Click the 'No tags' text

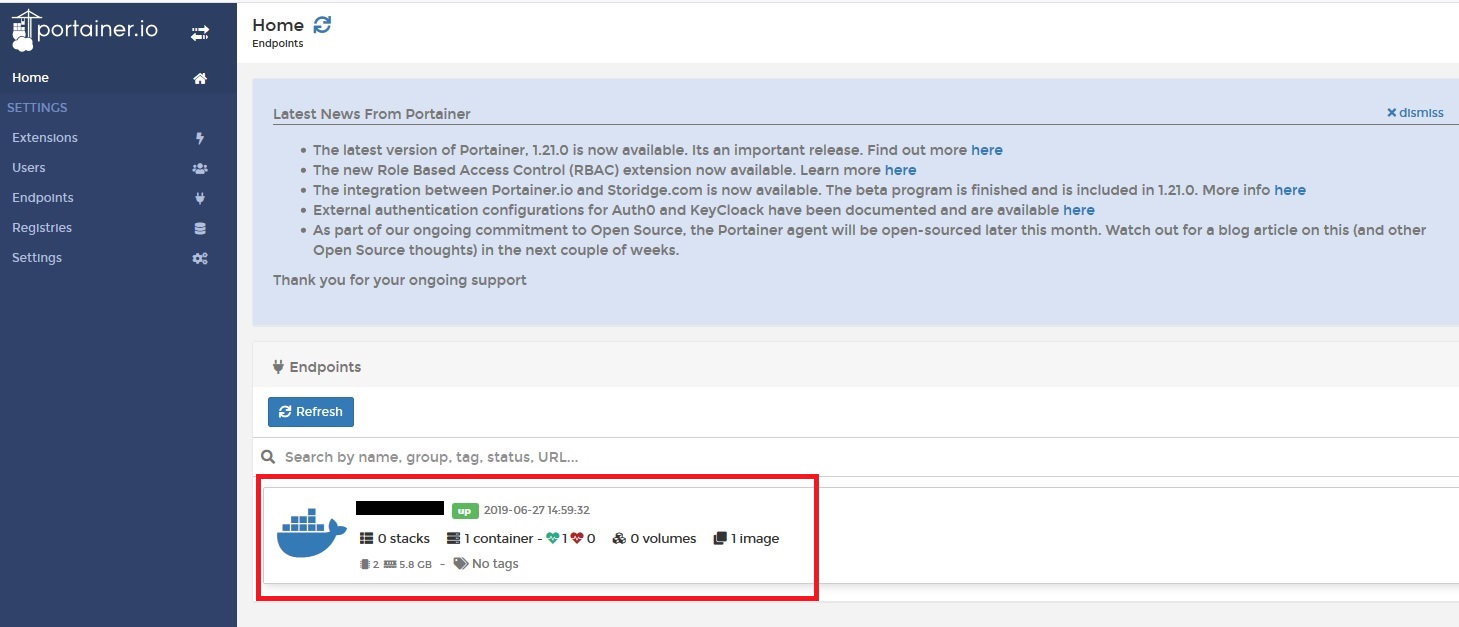pos(495,564)
